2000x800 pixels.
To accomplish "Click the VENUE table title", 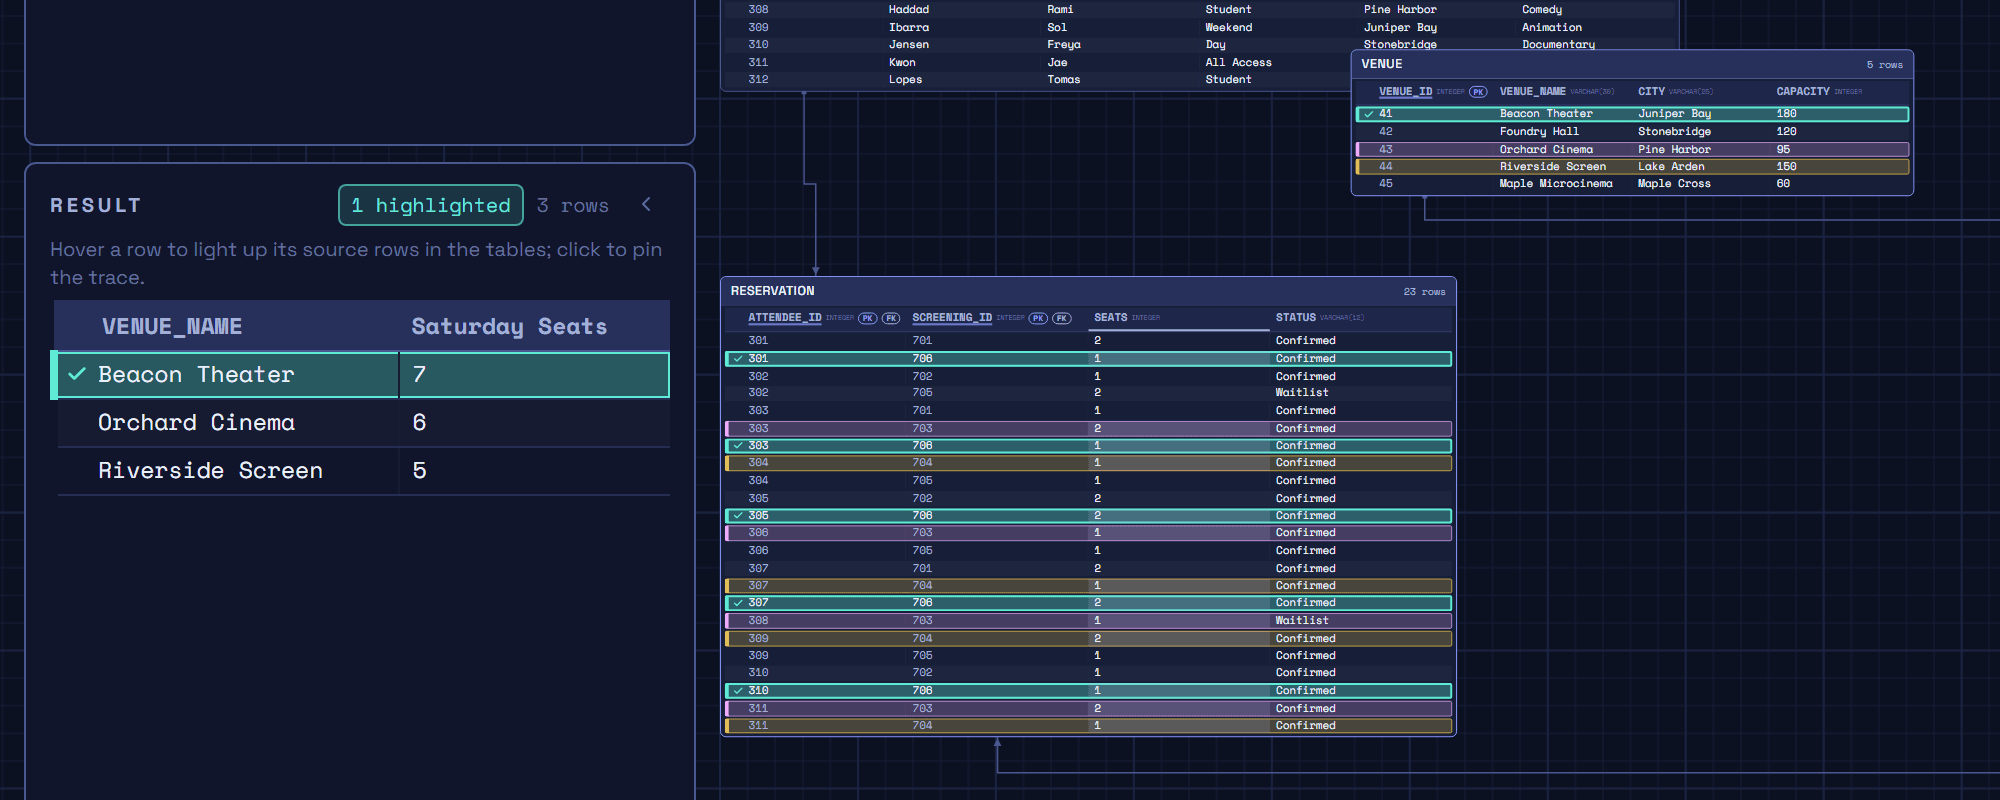I will [x=1382, y=64].
